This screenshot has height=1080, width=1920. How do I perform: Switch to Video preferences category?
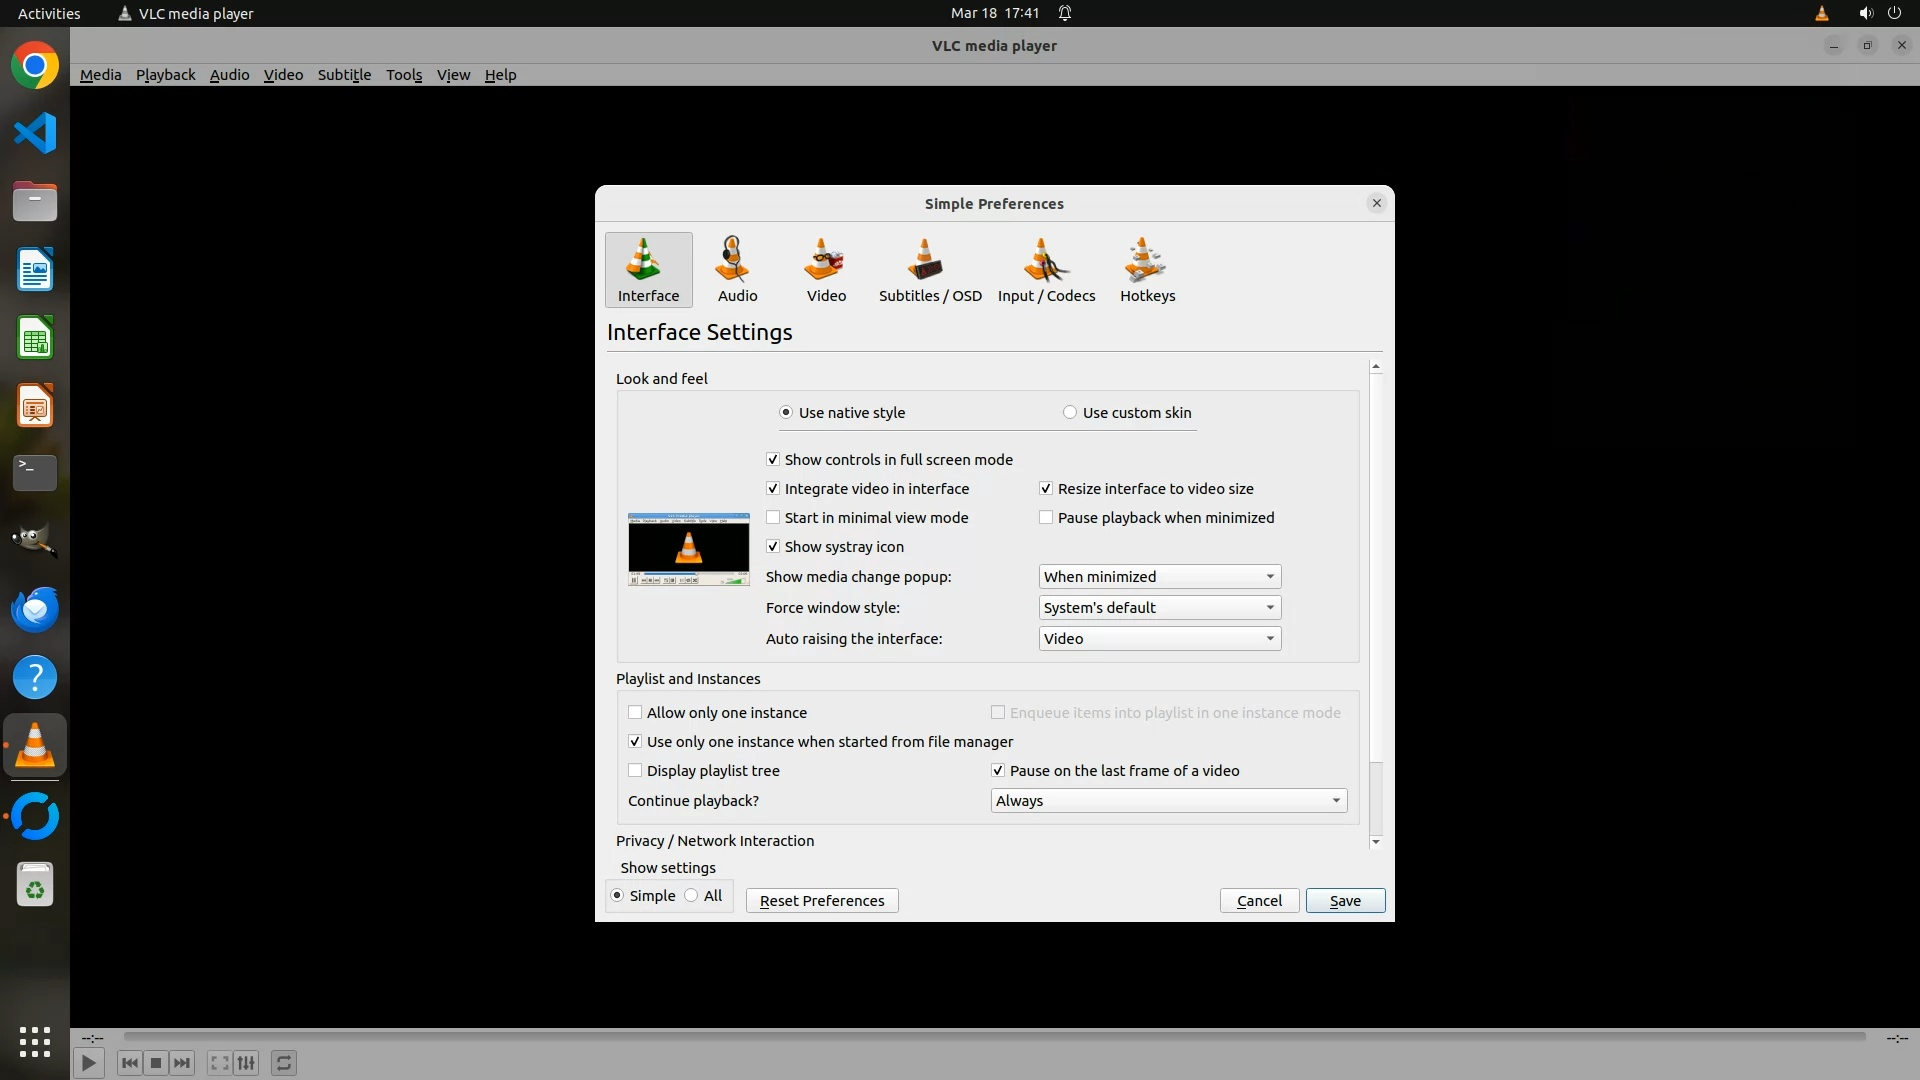tap(826, 269)
